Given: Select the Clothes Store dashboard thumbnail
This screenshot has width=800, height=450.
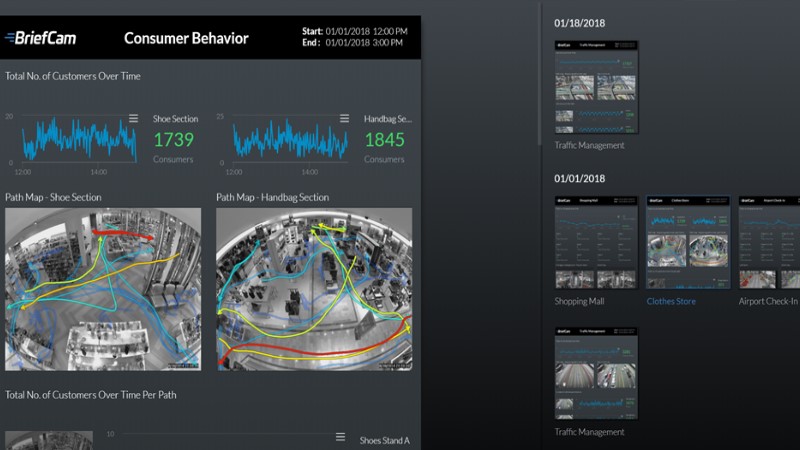Looking at the screenshot, I should pyautogui.click(x=688, y=242).
